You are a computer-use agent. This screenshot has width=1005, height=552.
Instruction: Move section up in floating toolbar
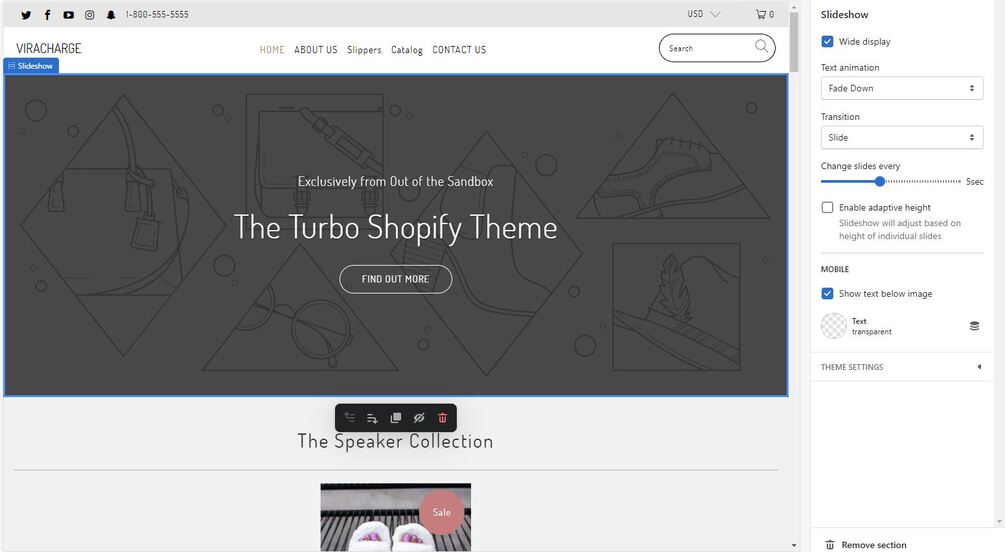pyautogui.click(x=349, y=417)
